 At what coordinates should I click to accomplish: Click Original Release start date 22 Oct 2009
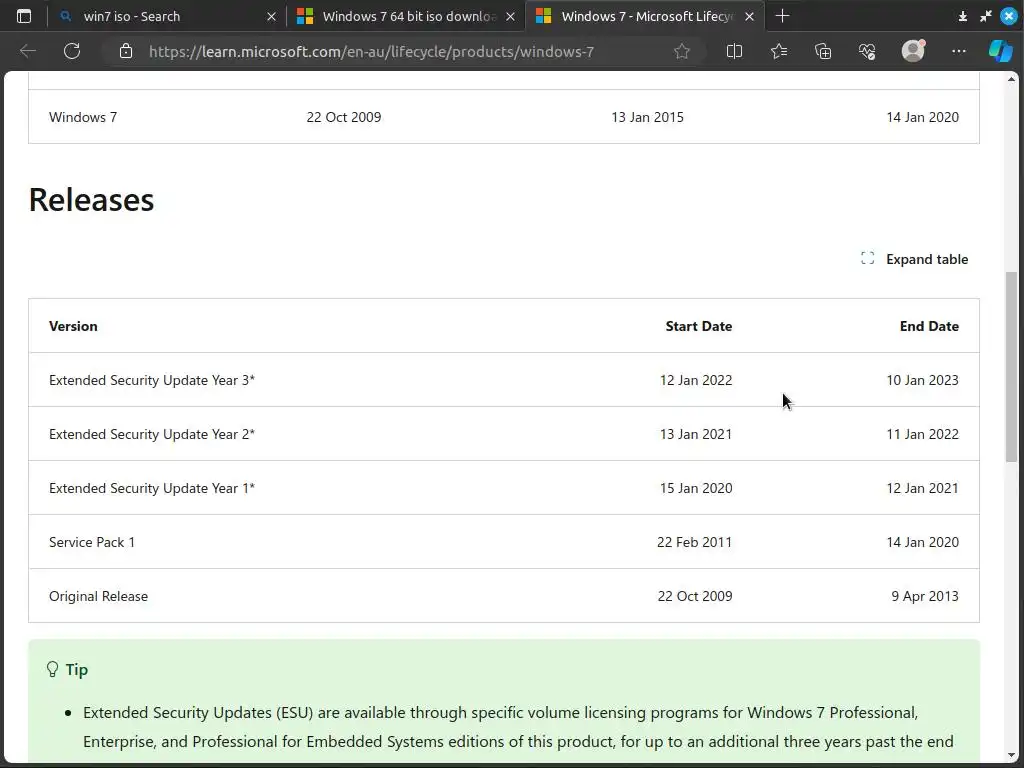[x=695, y=596]
